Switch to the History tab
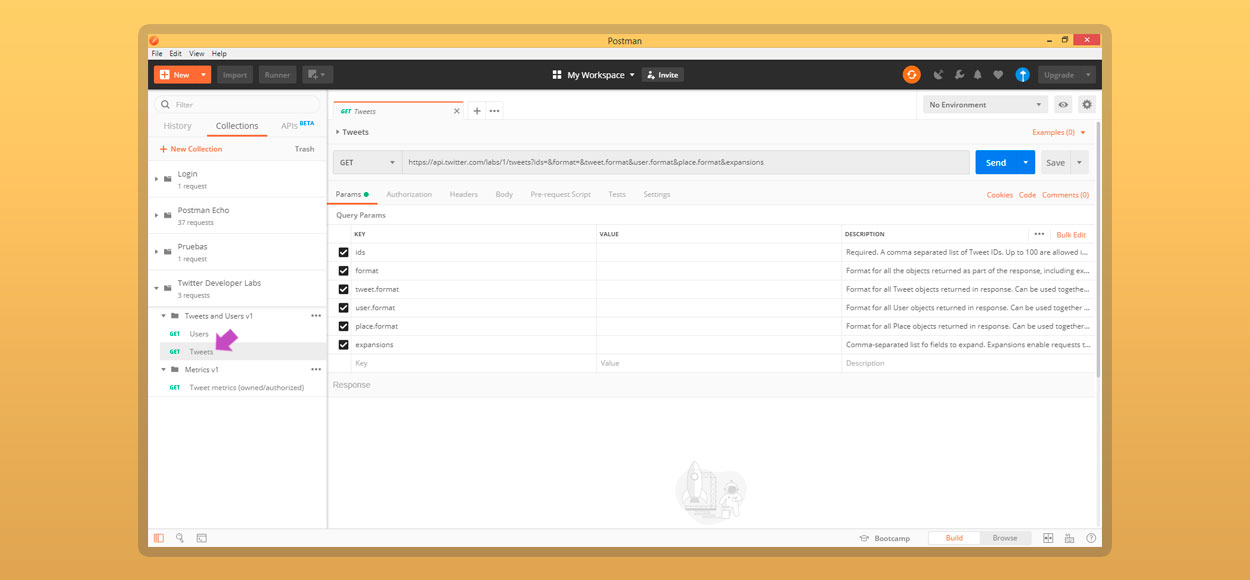 pyautogui.click(x=177, y=126)
